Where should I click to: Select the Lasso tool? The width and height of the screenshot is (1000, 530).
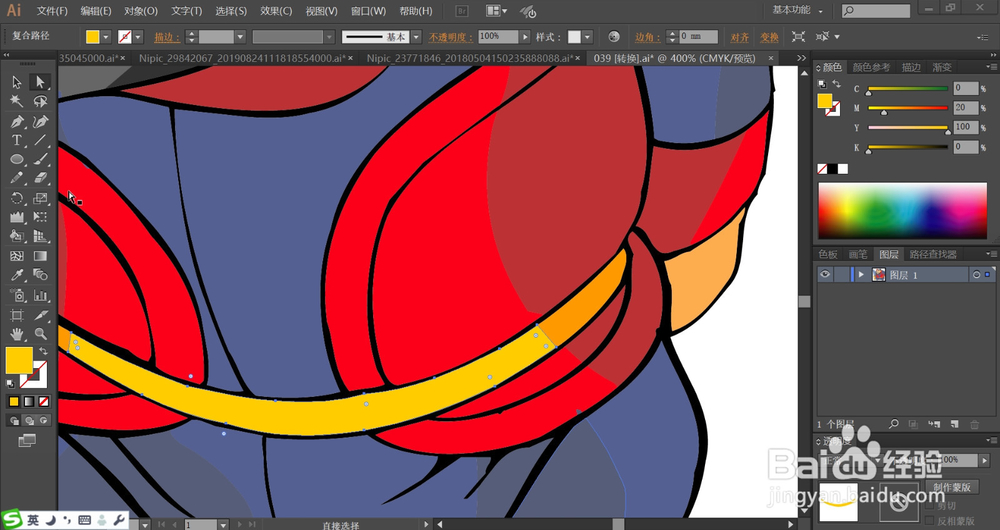(x=40, y=101)
